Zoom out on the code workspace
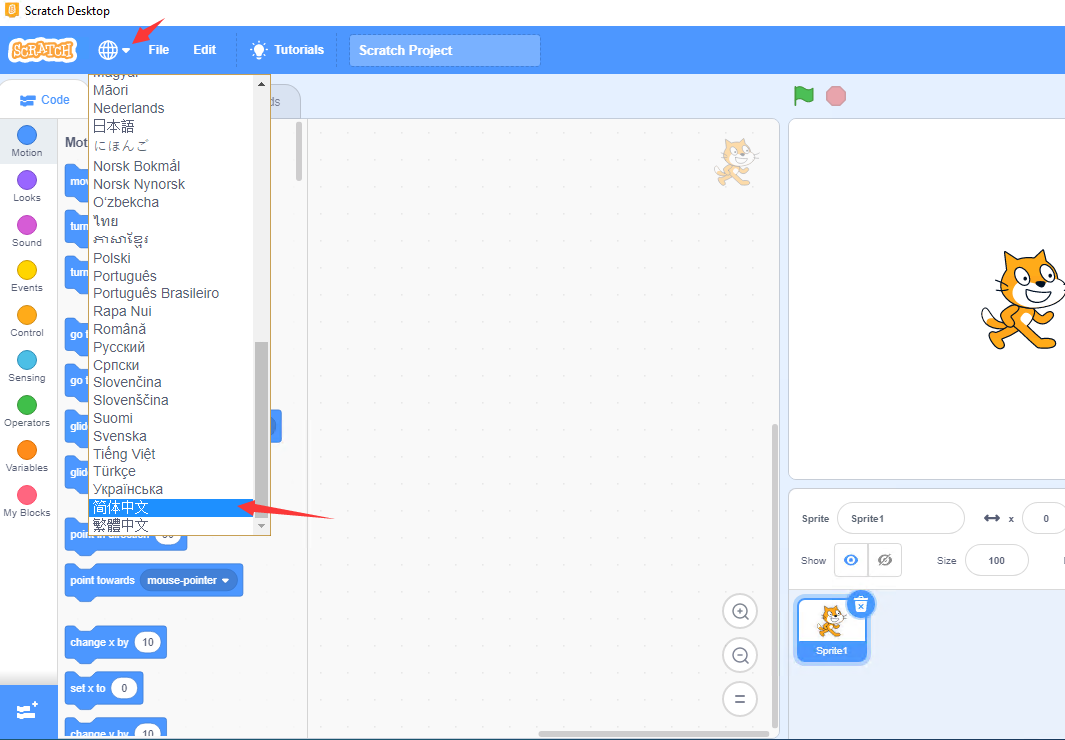The height and width of the screenshot is (740, 1065). [740, 656]
